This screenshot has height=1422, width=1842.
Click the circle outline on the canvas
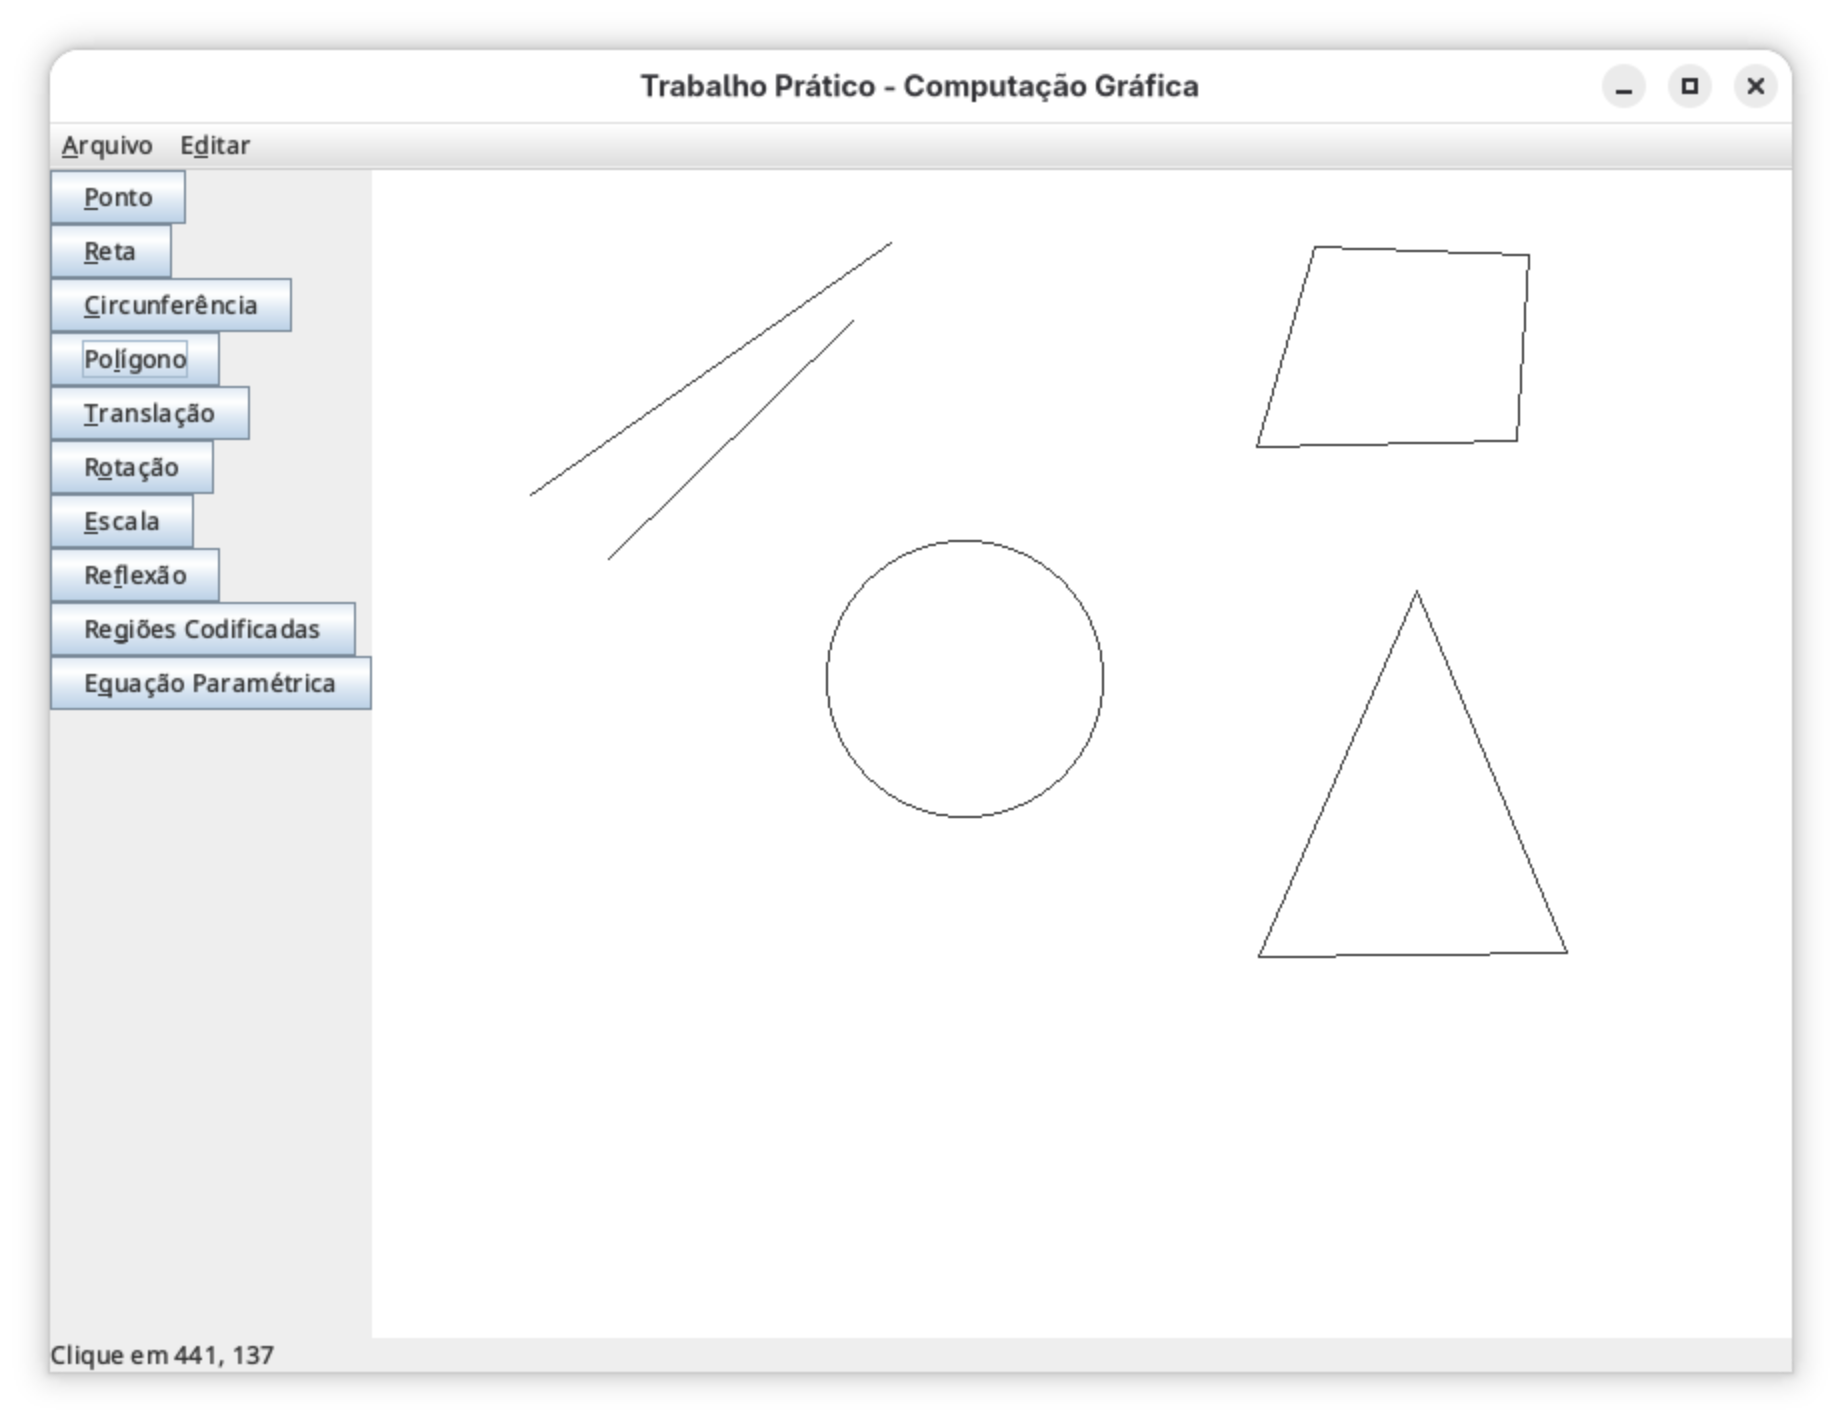coord(827,680)
